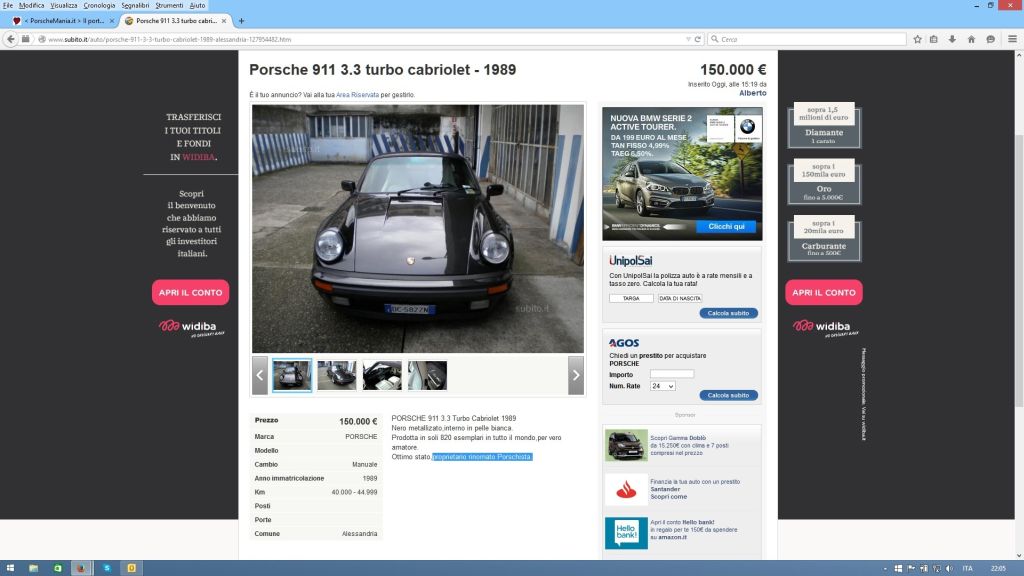This screenshot has width=1024, height=576.
Task: Expand the Num. Rate dropdown
Action: (663, 387)
